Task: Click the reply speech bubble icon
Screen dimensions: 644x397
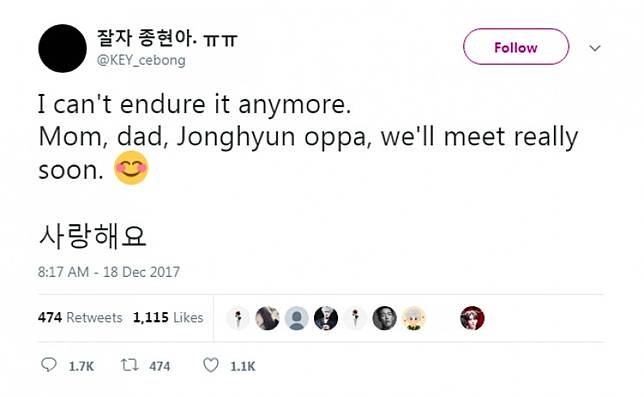Action: 48,365
